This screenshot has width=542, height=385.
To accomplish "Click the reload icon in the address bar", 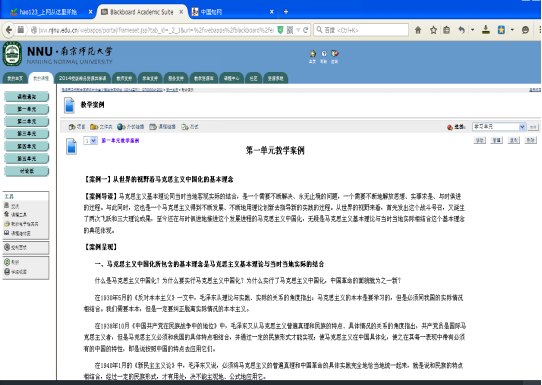I will click(306, 30).
